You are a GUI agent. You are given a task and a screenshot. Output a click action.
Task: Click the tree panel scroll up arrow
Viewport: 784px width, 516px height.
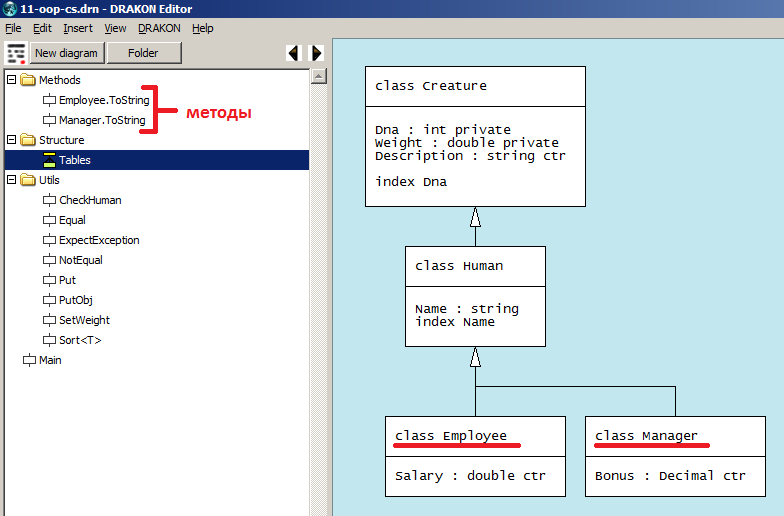[318, 77]
